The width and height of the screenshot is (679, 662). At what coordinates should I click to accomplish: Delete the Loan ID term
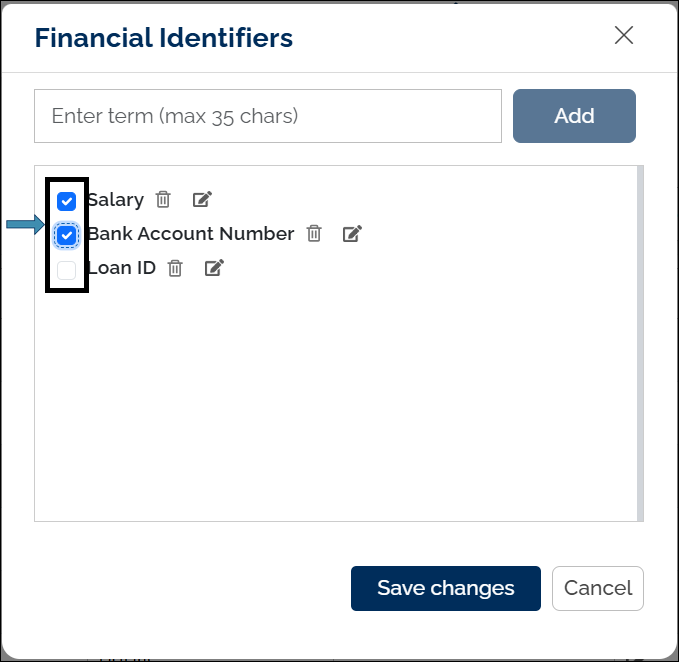point(175,267)
